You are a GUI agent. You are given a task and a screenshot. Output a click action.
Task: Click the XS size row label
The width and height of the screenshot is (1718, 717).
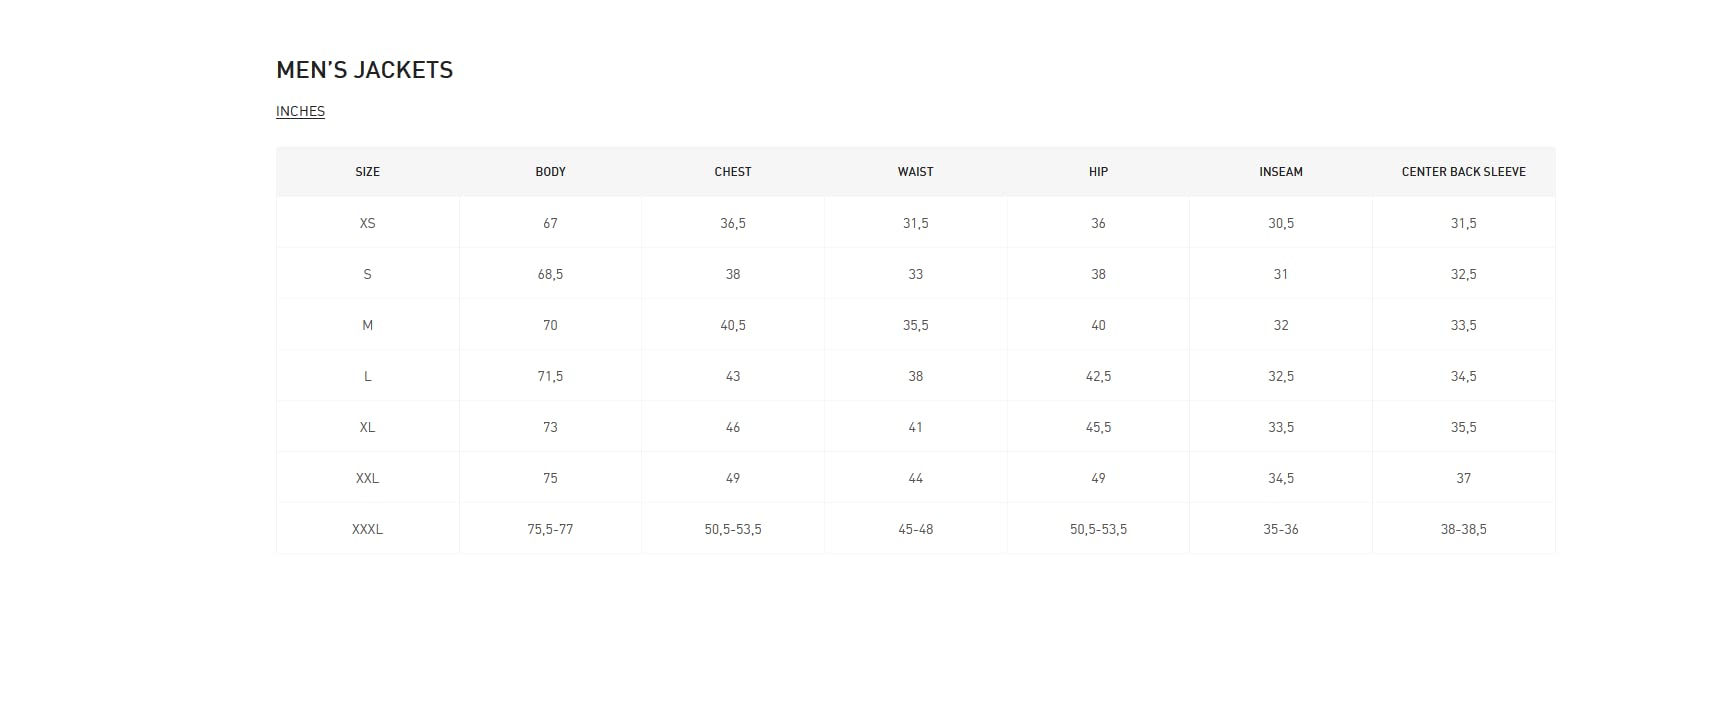[x=367, y=223]
